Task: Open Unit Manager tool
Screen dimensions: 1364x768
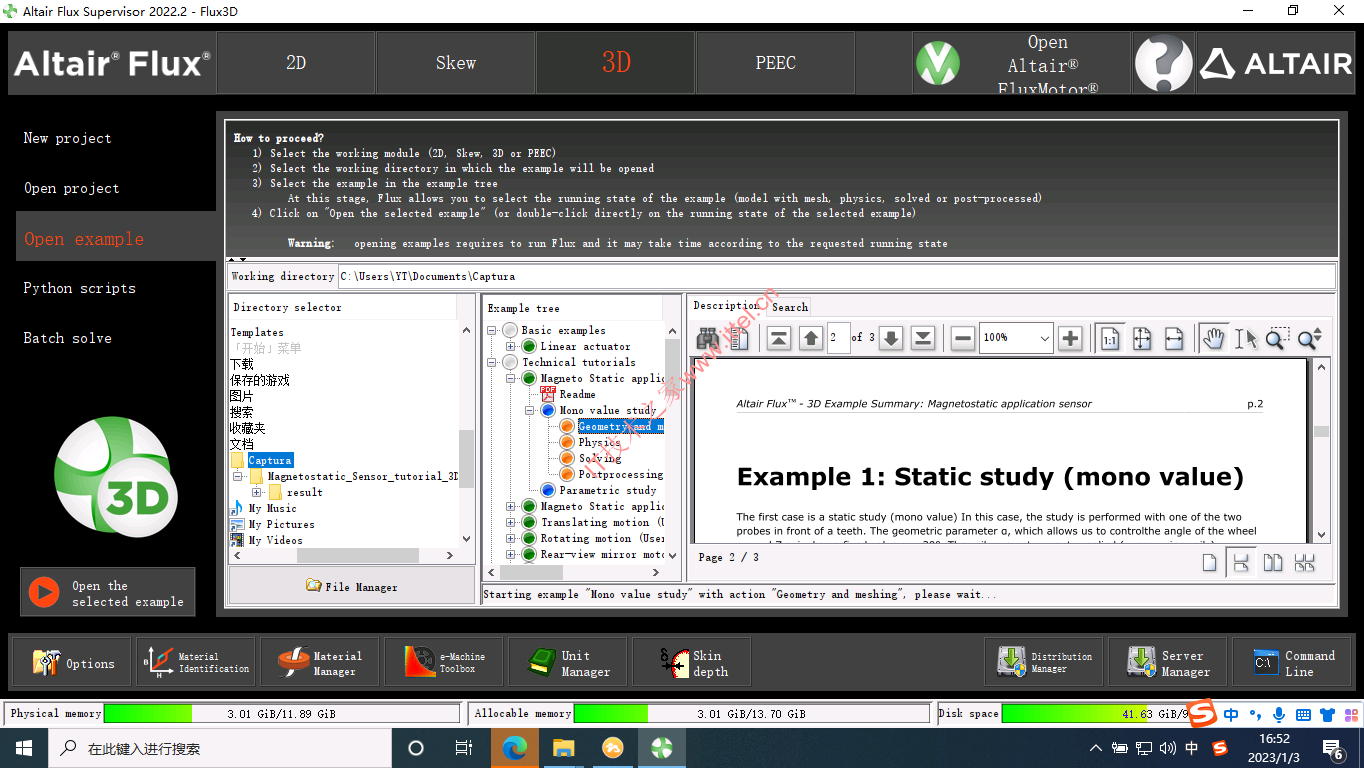Action: click(567, 663)
